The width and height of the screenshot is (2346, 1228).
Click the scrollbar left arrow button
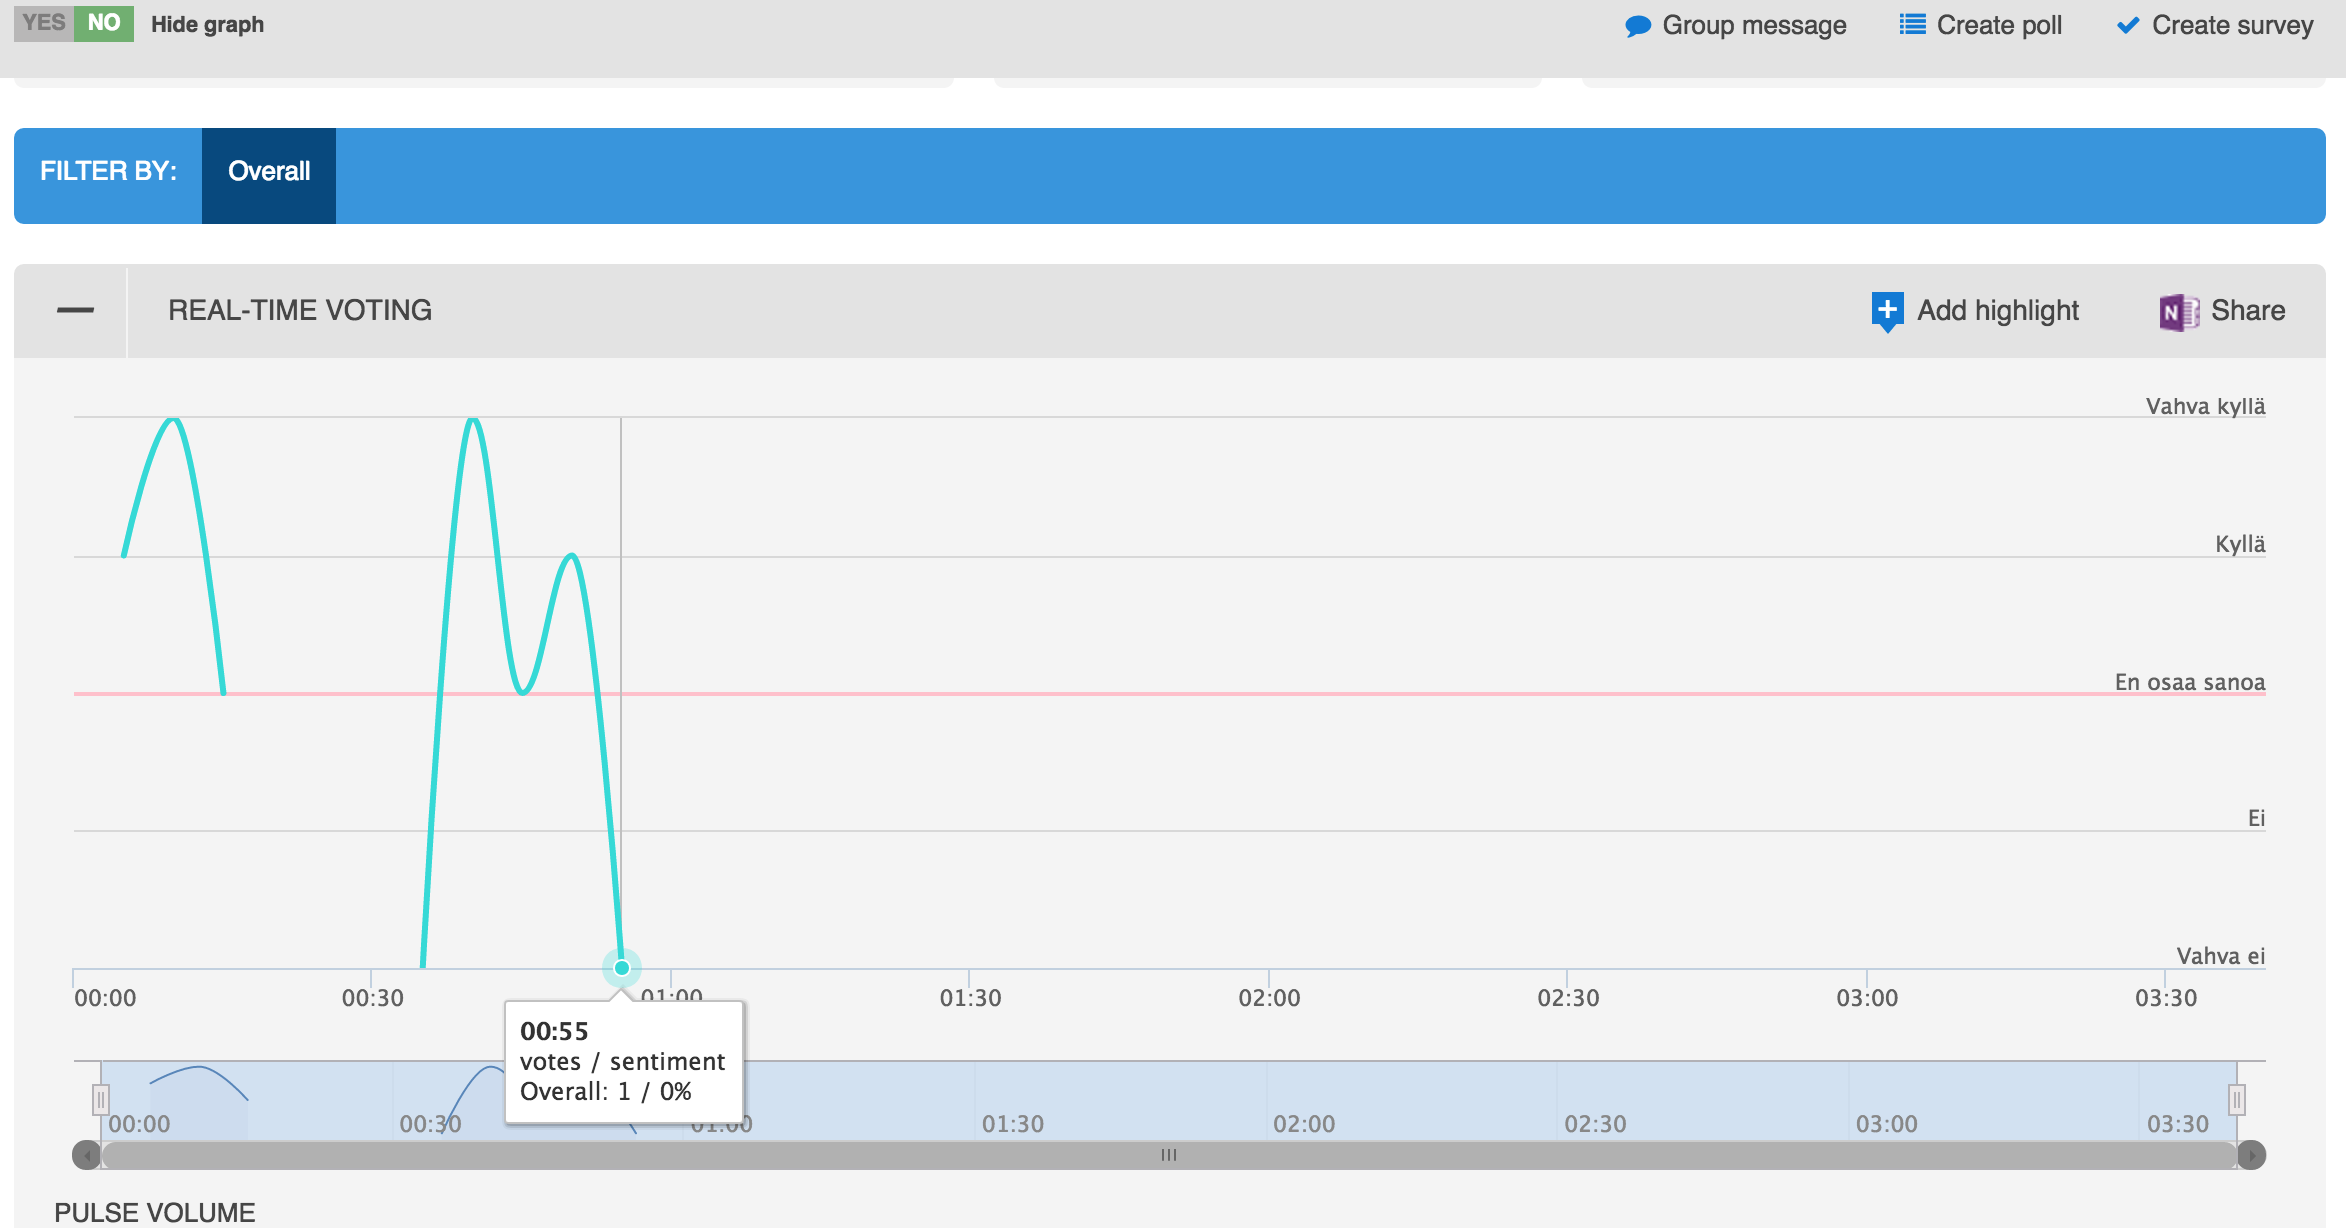click(x=87, y=1155)
